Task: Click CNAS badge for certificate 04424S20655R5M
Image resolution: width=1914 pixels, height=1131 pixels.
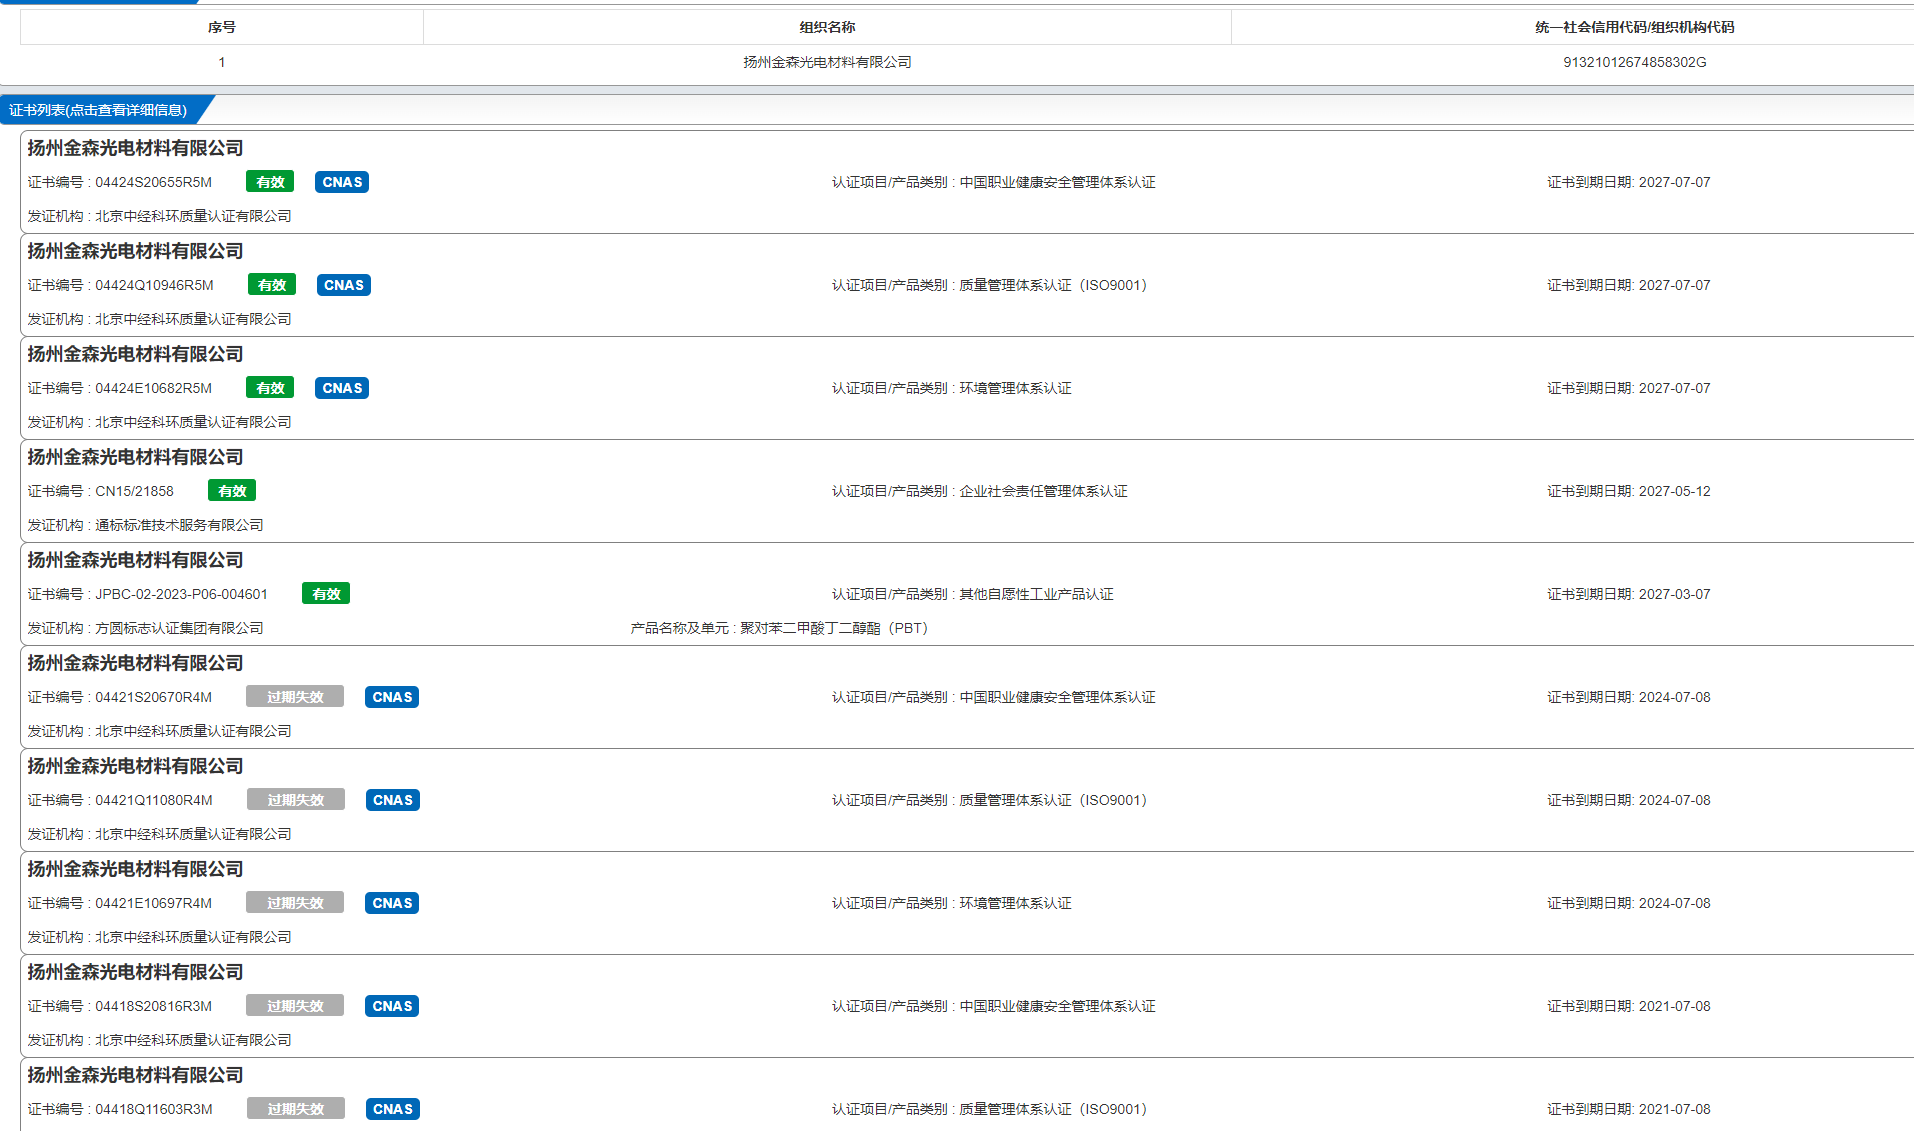Action: pyautogui.click(x=342, y=182)
